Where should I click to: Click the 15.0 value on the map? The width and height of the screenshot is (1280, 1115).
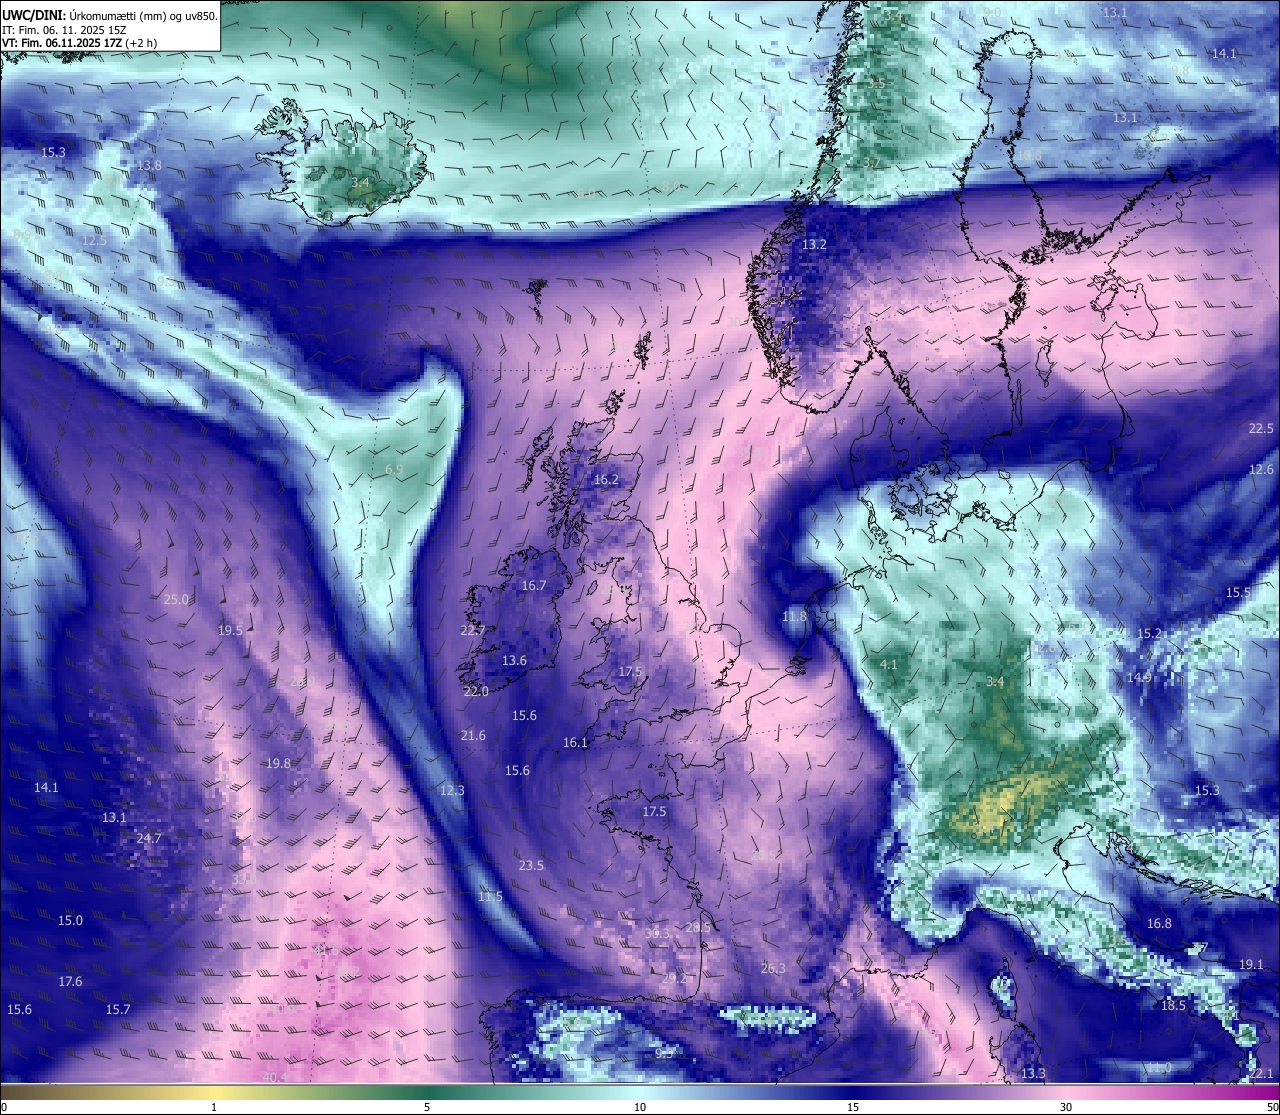click(70, 921)
